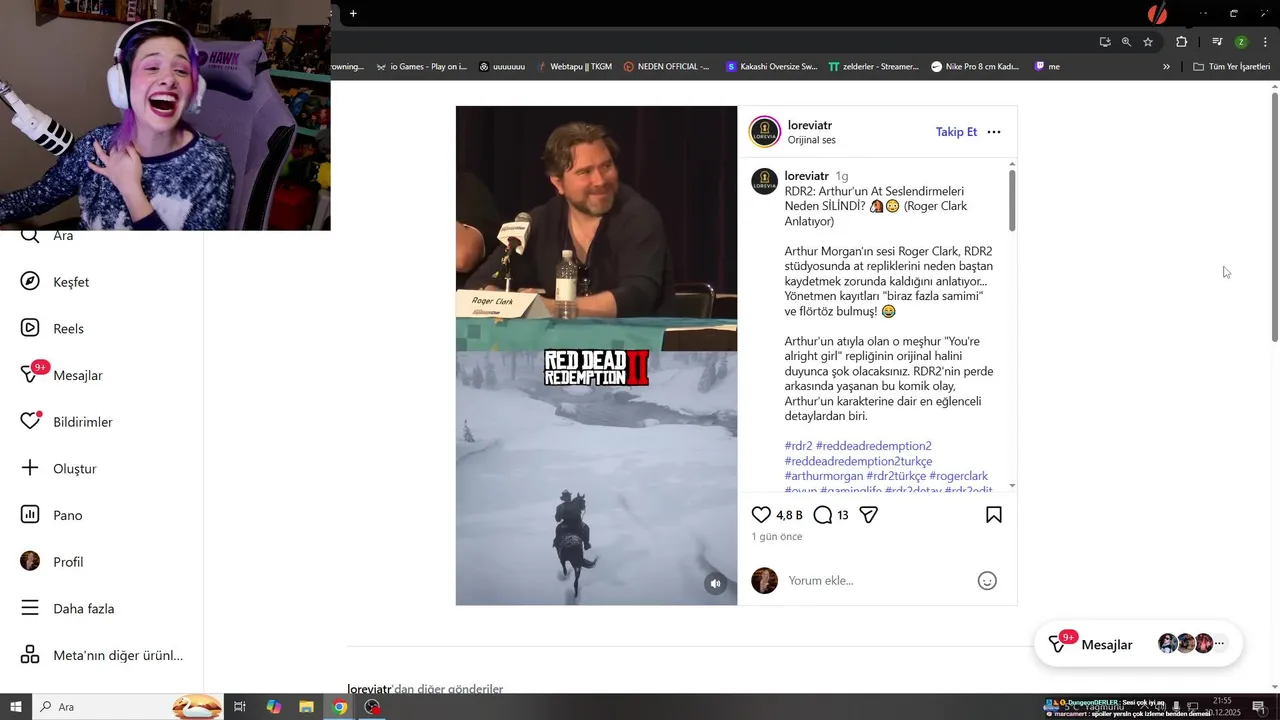Open Copilot icon on taskbar
This screenshot has width=1280, height=720.
[x=273, y=707]
